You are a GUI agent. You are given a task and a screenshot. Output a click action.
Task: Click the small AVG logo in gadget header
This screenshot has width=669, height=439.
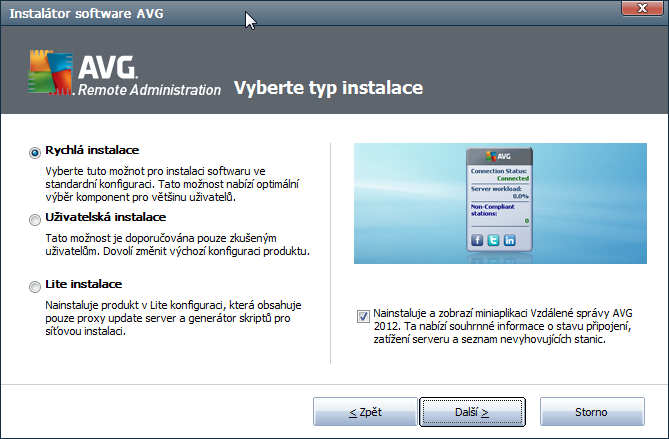point(498,156)
